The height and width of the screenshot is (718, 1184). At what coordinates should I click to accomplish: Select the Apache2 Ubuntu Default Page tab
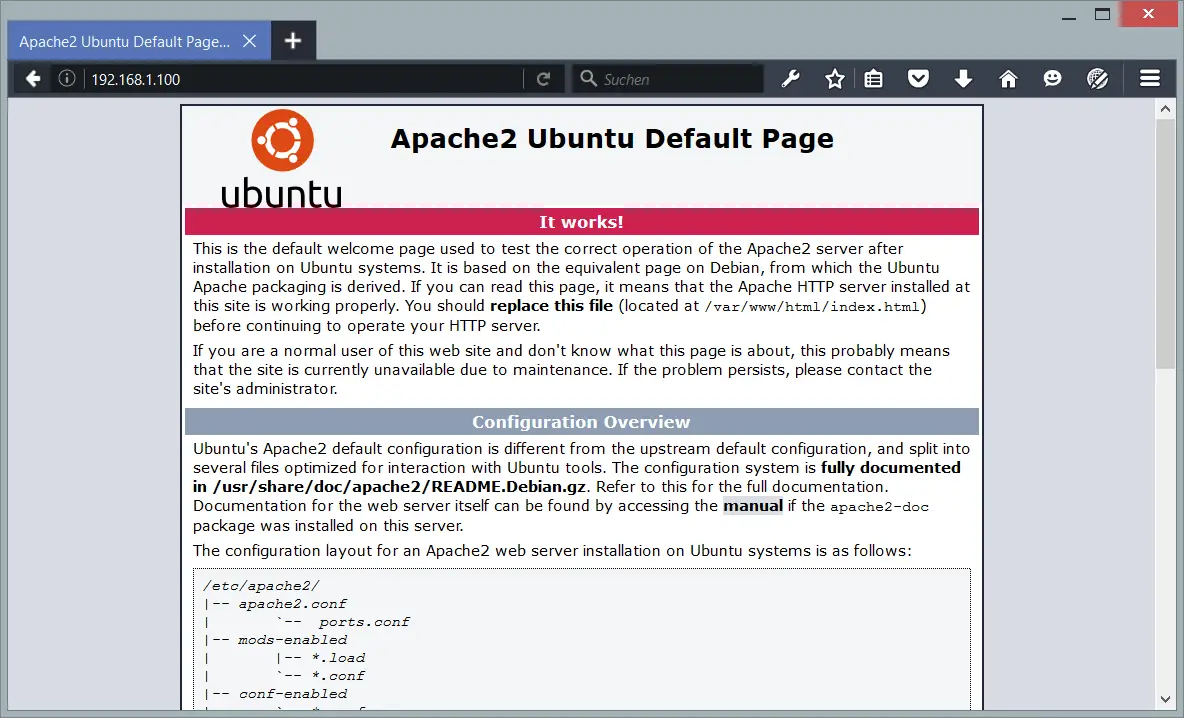coord(139,41)
